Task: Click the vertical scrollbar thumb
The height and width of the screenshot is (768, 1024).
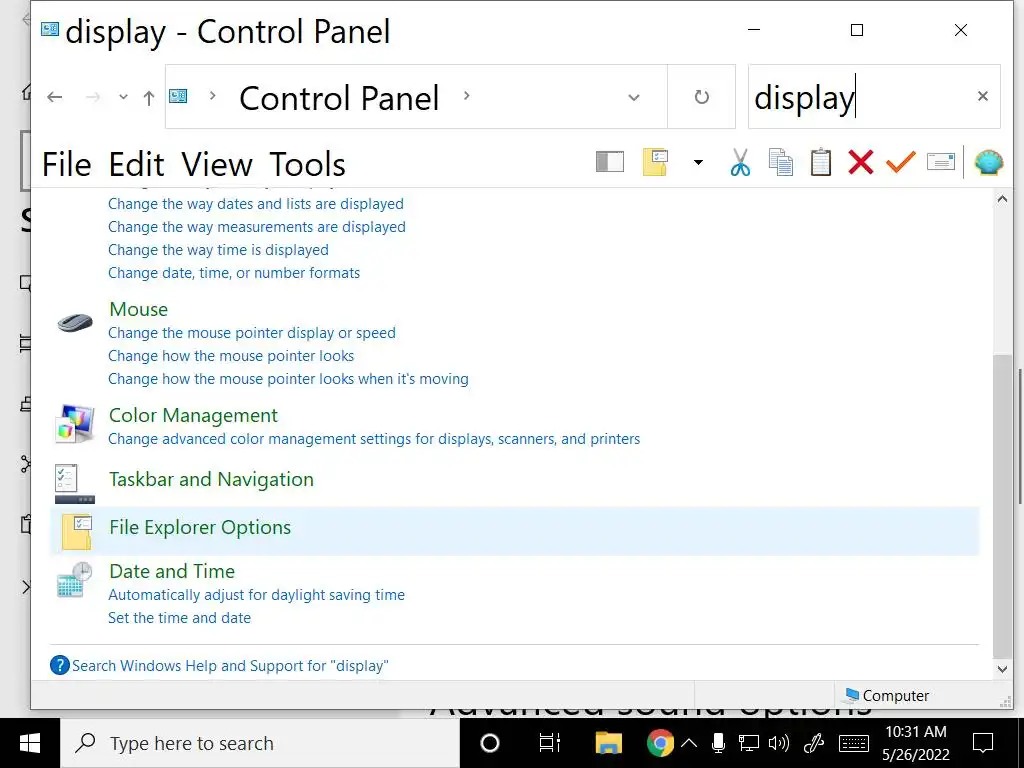Action: pyautogui.click(x=1002, y=506)
